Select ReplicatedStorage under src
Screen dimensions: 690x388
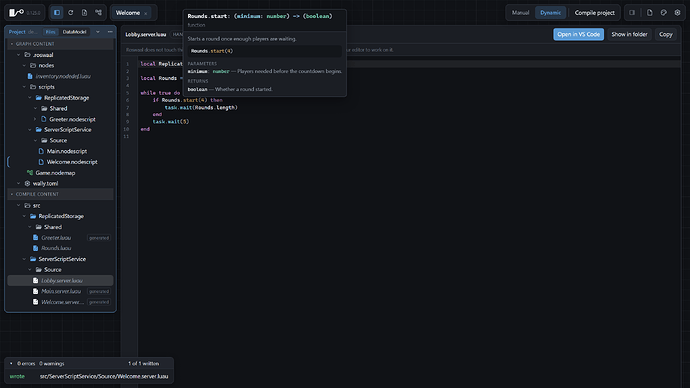coord(61,216)
